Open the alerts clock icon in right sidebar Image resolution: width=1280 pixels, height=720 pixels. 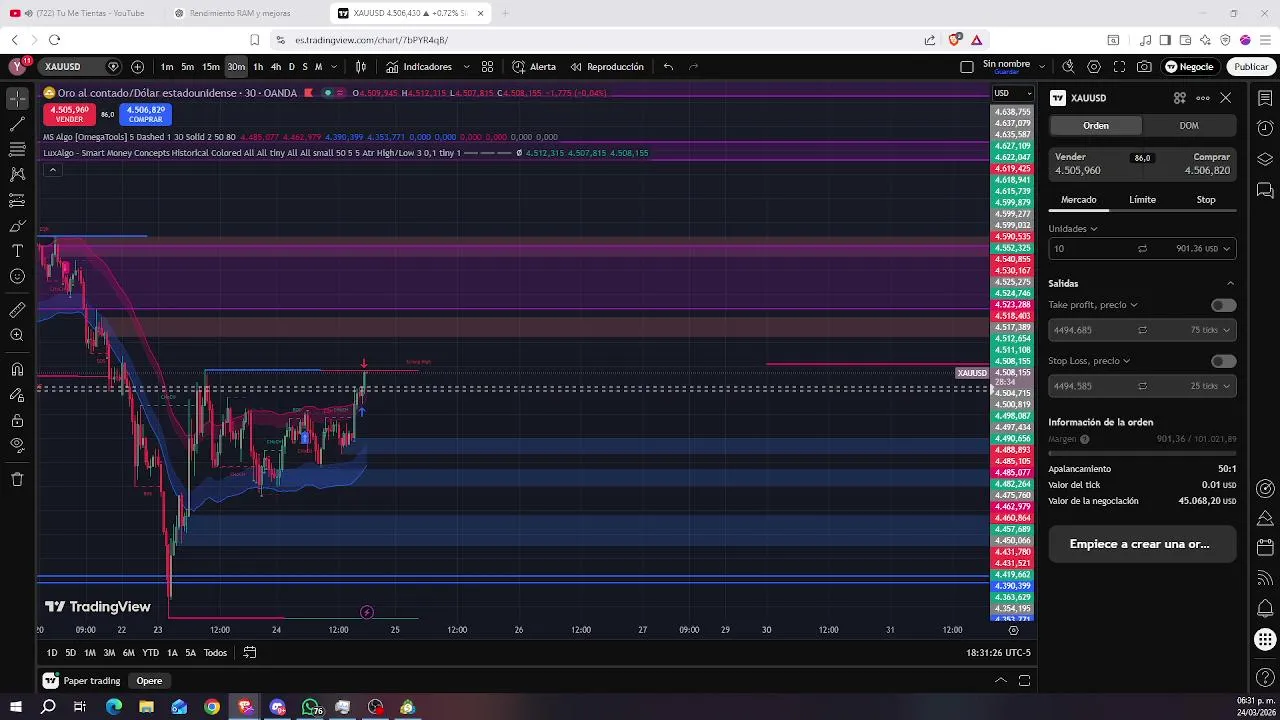(x=1265, y=129)
